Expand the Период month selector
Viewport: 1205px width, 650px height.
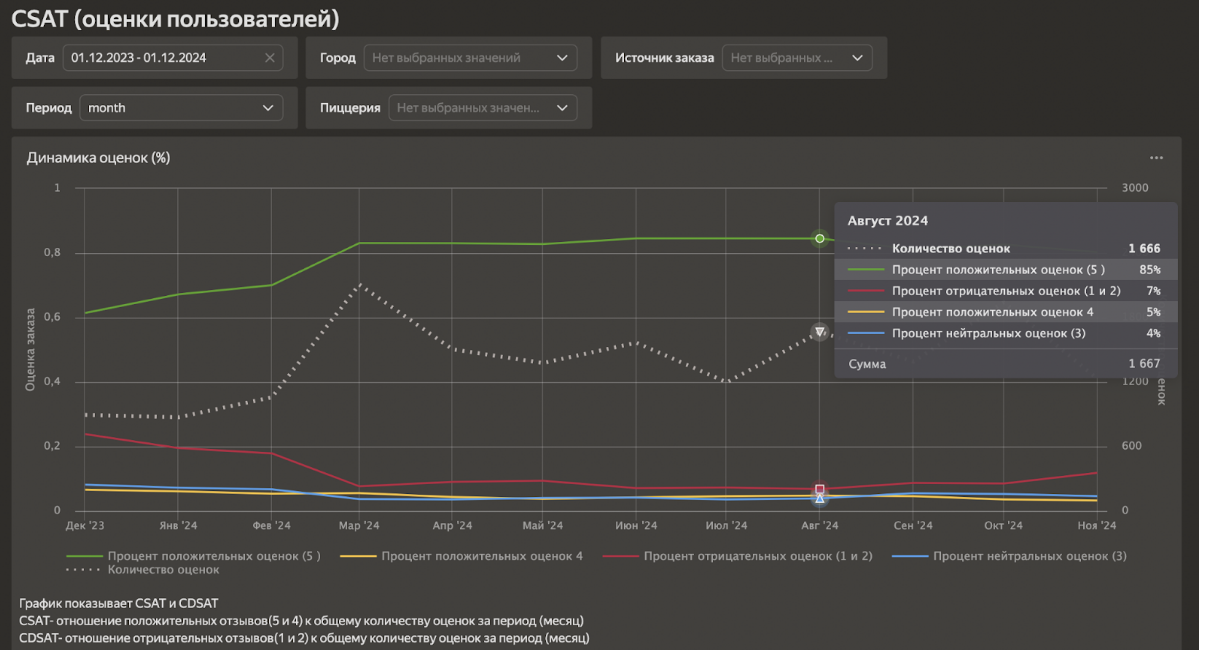click(181, 108)
